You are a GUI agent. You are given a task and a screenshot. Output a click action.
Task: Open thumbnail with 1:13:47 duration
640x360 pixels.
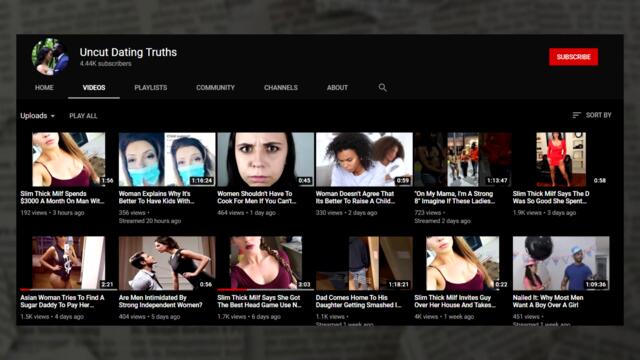[x=463, y=159]
